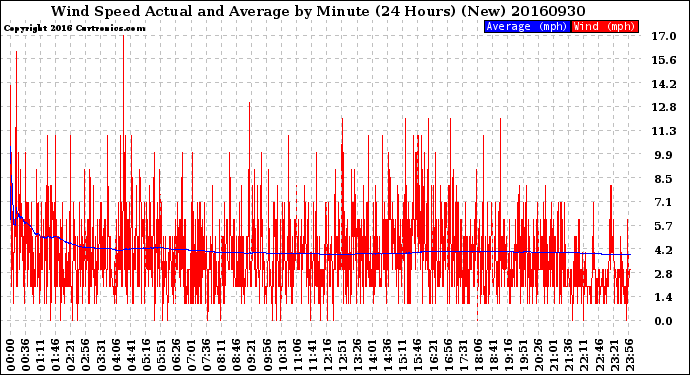Click the 01:11 time axis label

(x=40, y=355)
